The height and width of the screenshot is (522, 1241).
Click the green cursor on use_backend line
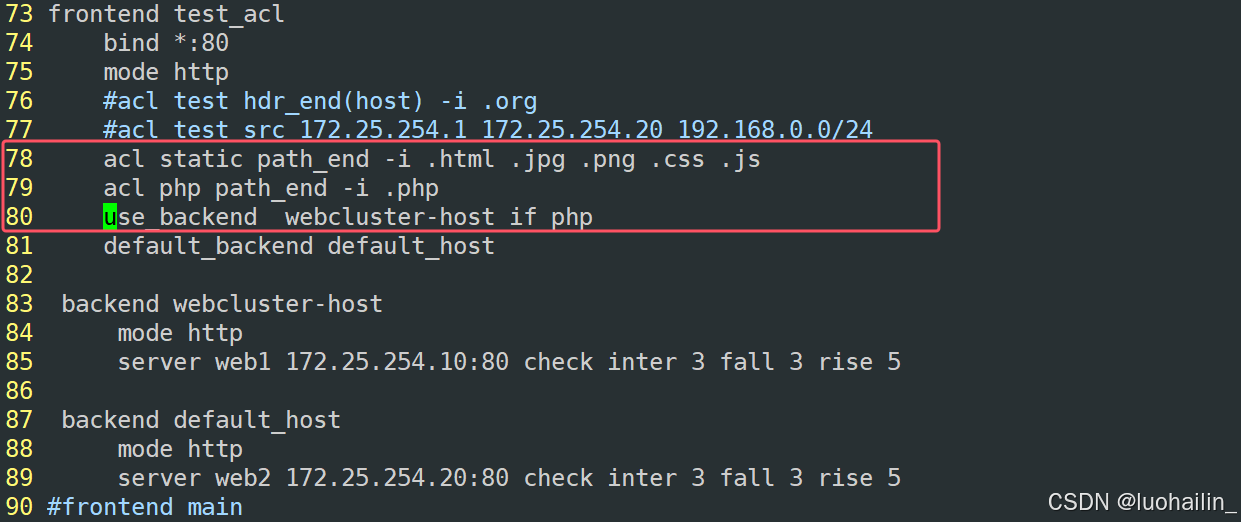(x=110, y=216)
